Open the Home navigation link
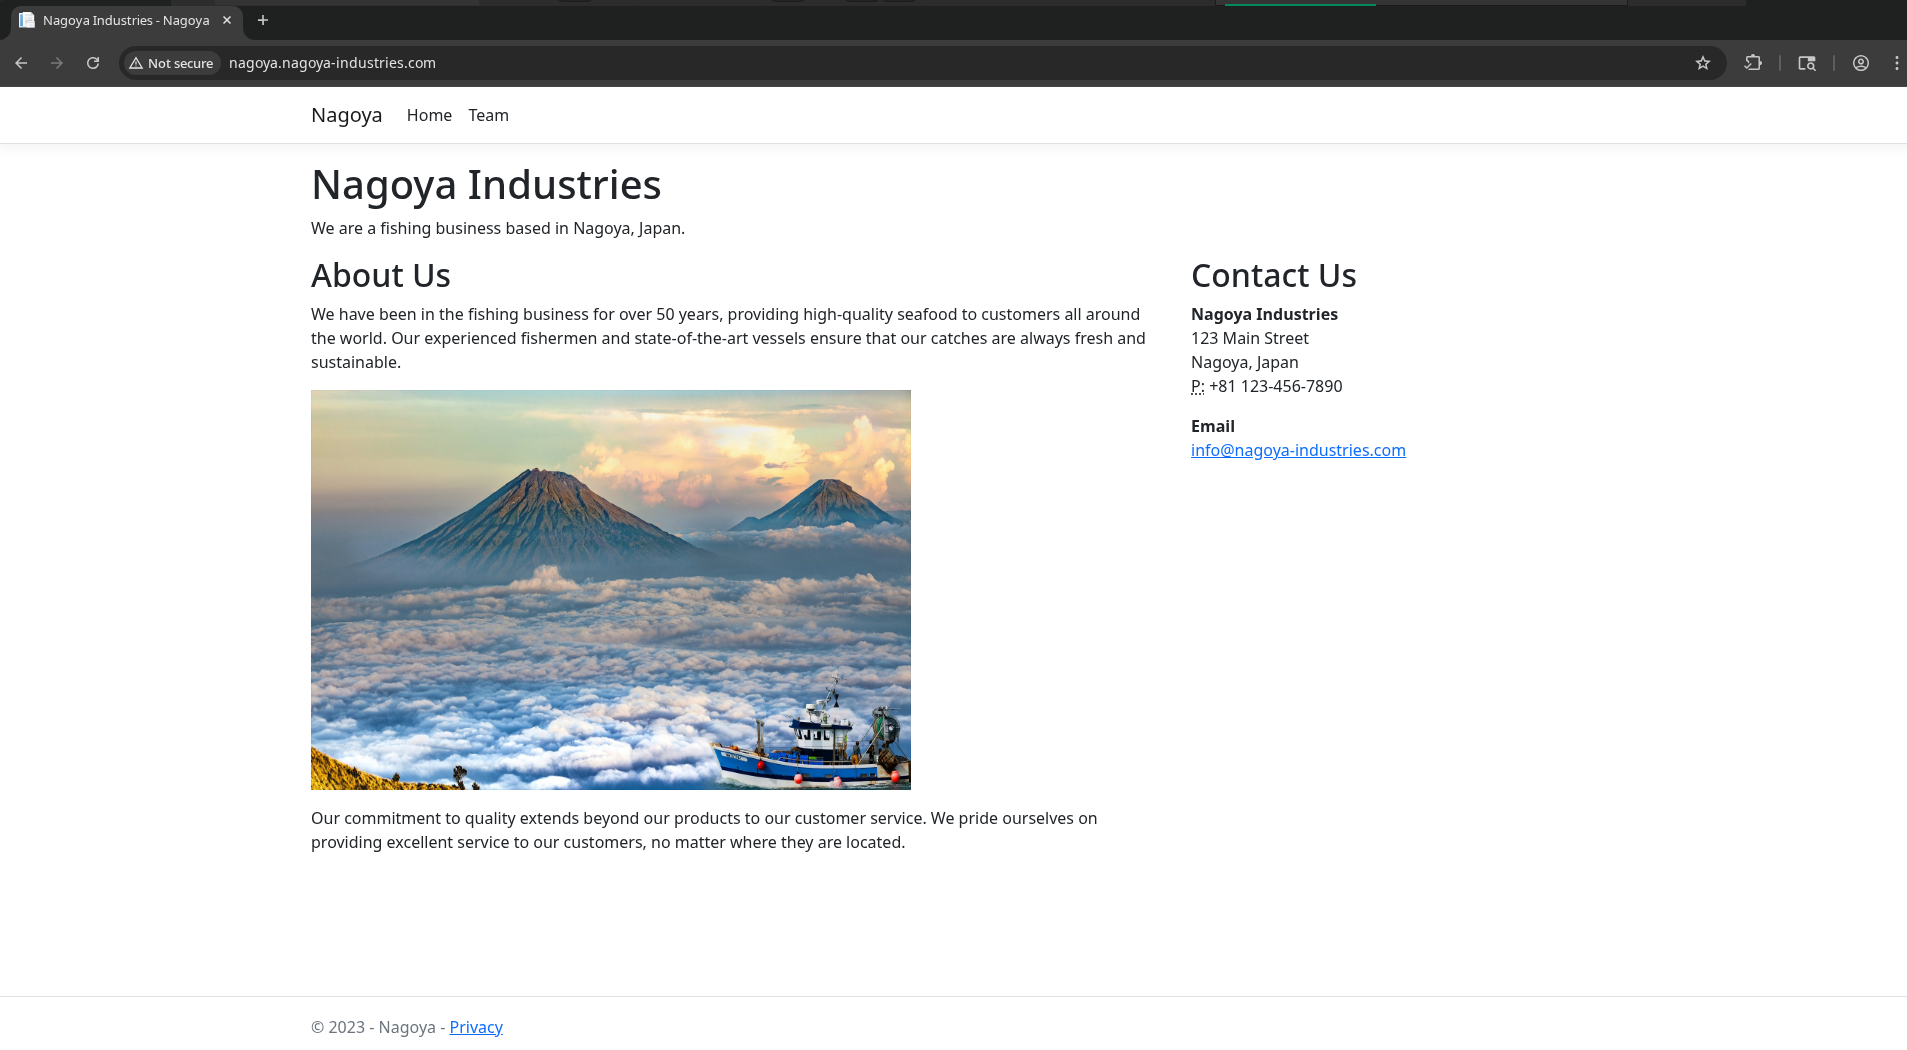 429,115
